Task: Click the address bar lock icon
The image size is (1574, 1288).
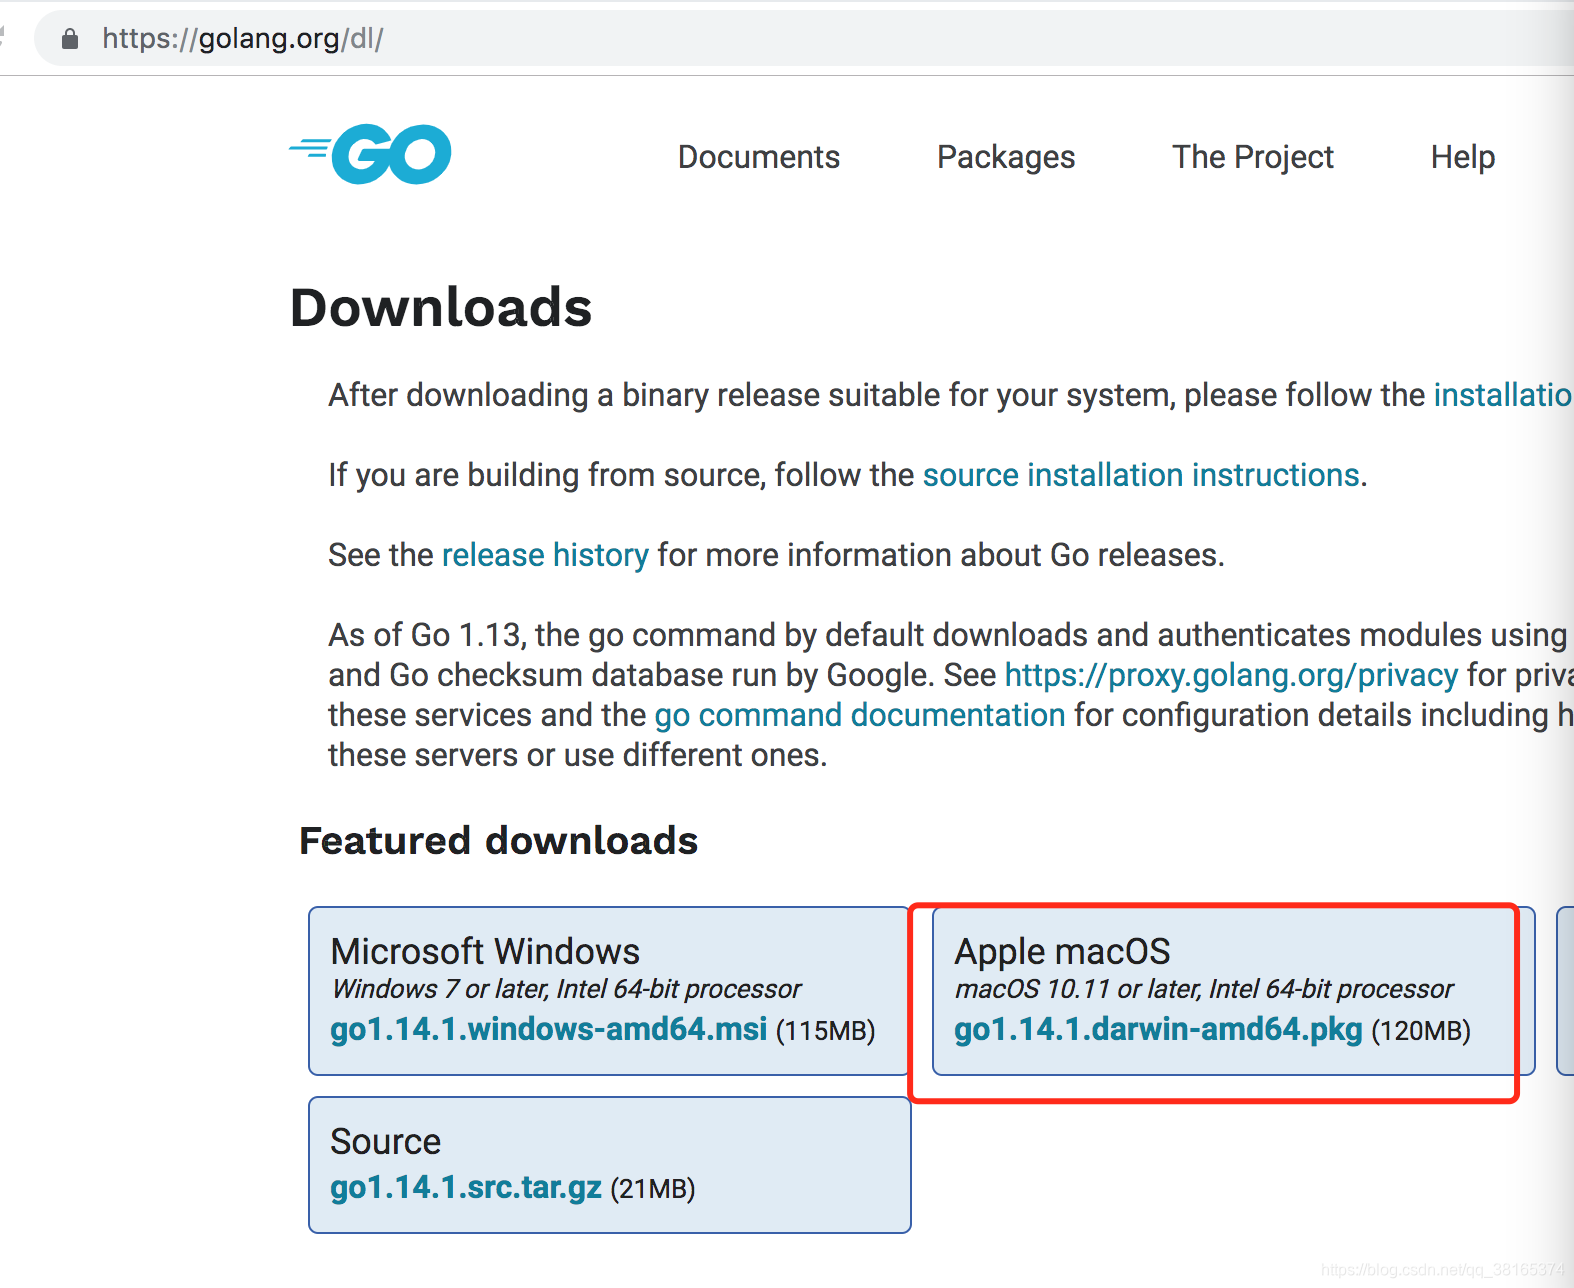Action: click(x=70, y=39)
